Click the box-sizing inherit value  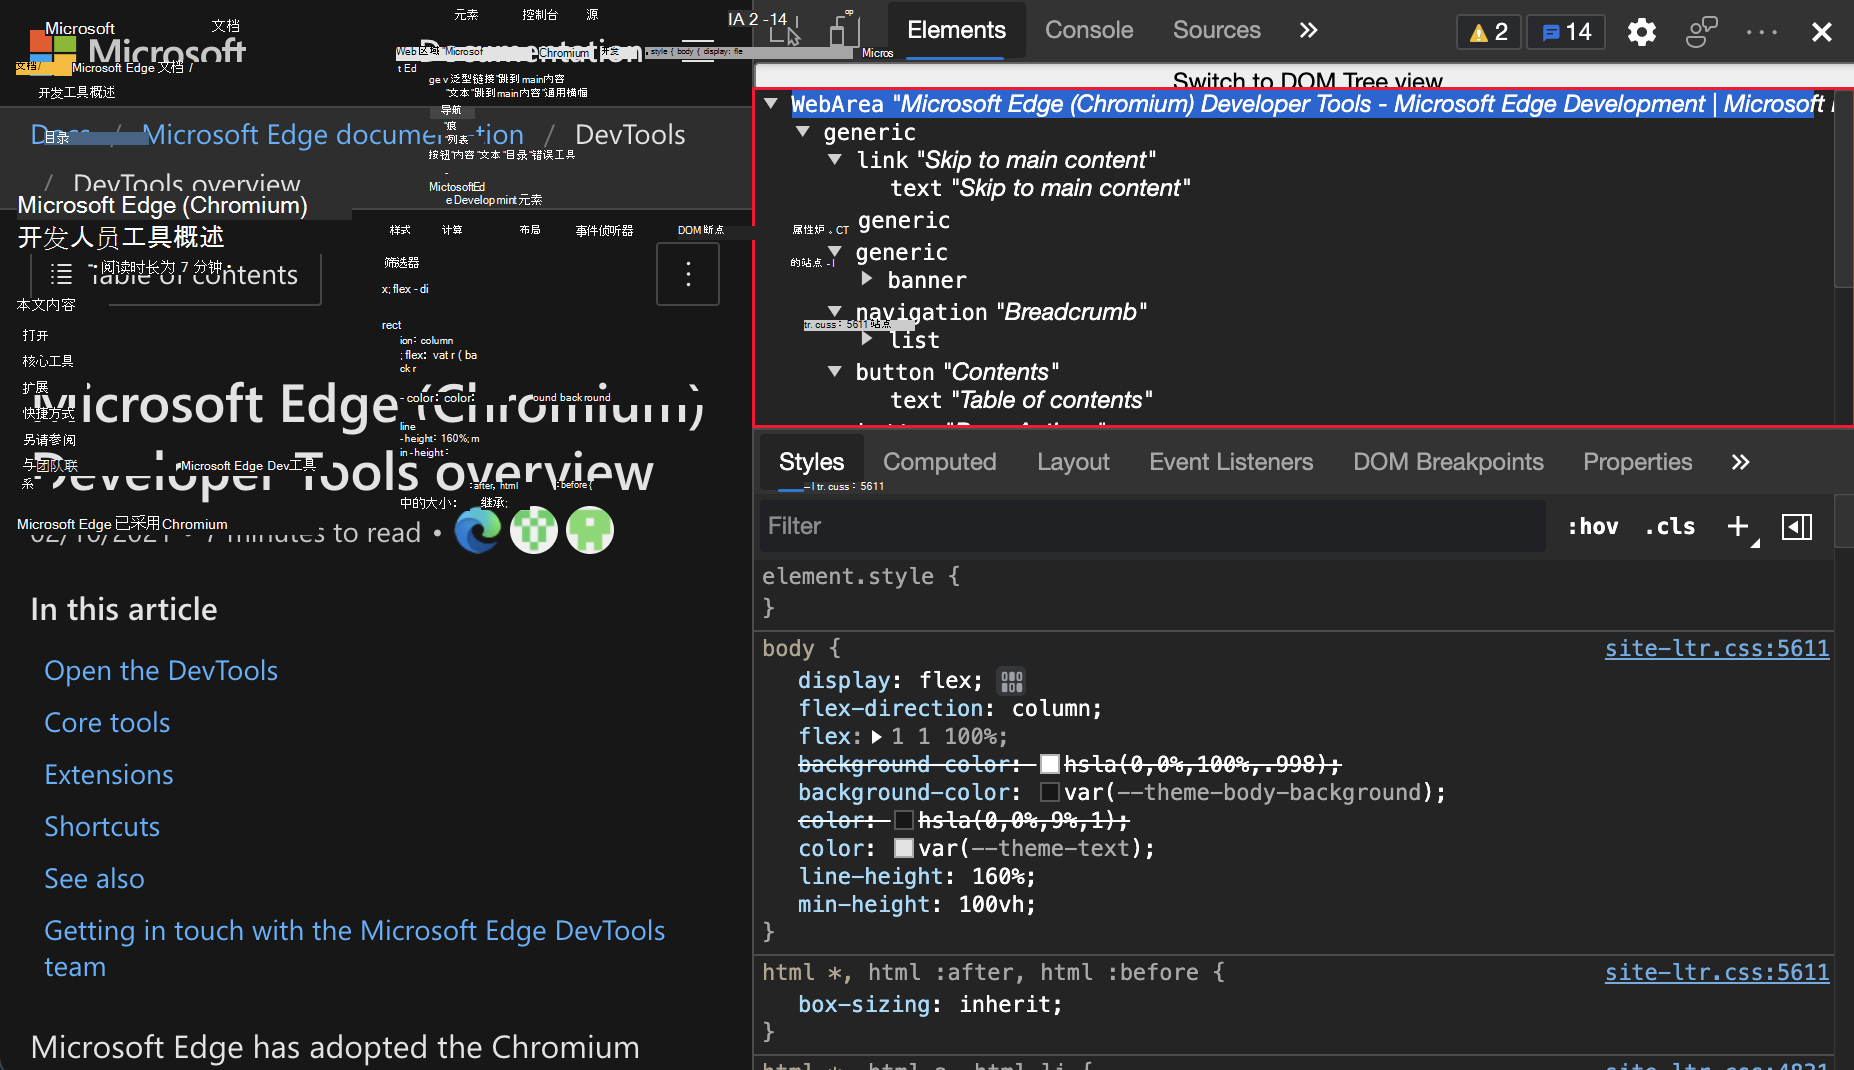[1004, 1004]
